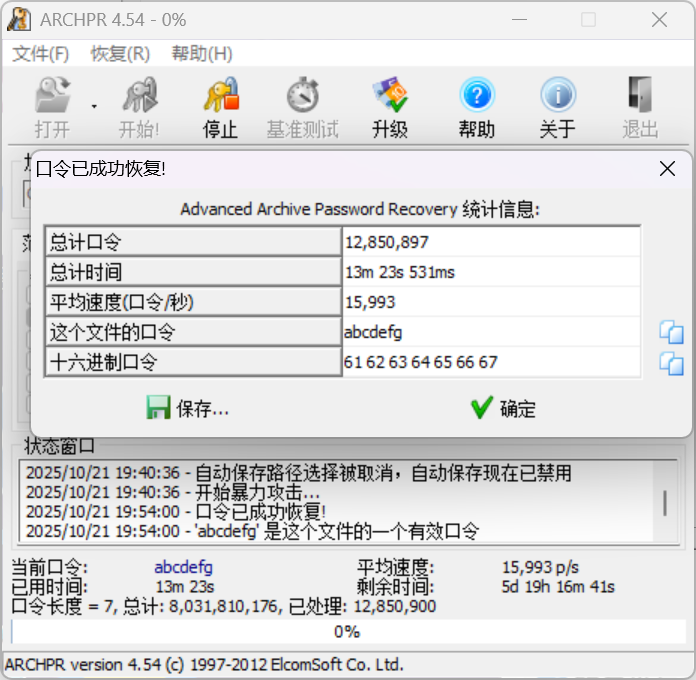Click the 确定 confirm button

point(503,408)
